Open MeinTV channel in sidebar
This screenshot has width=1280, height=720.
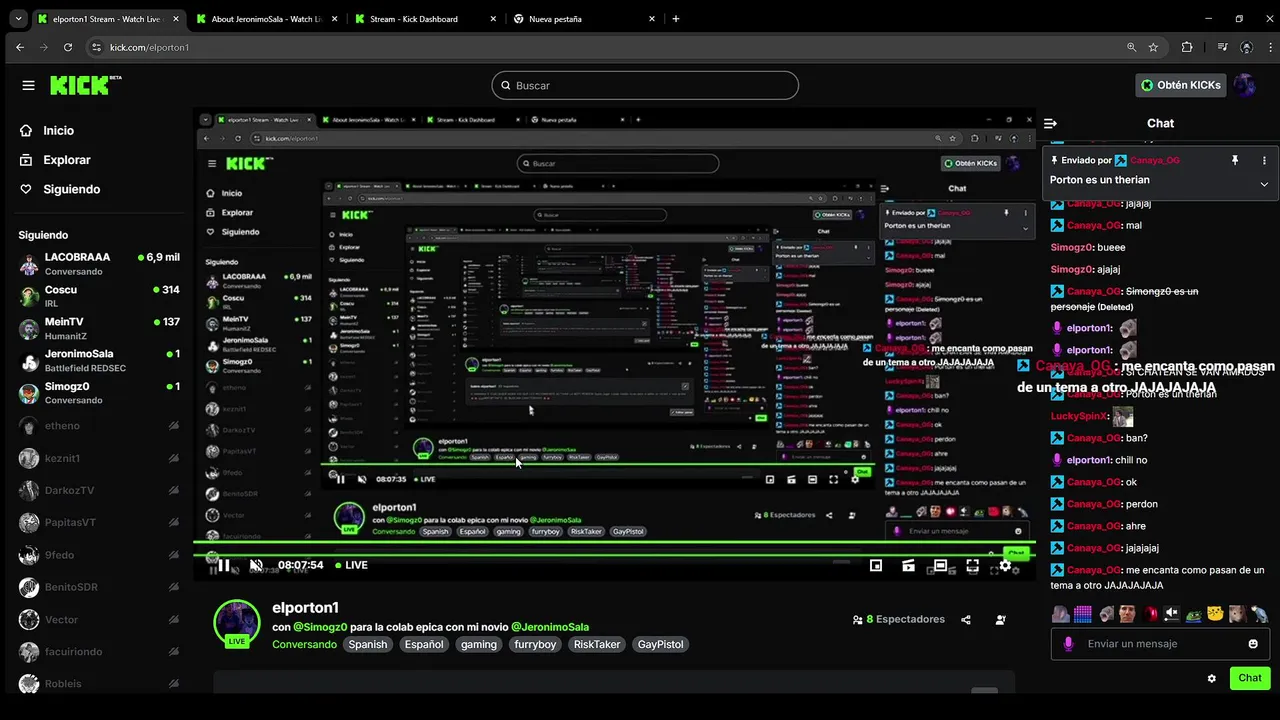click(x=98, y=328)
